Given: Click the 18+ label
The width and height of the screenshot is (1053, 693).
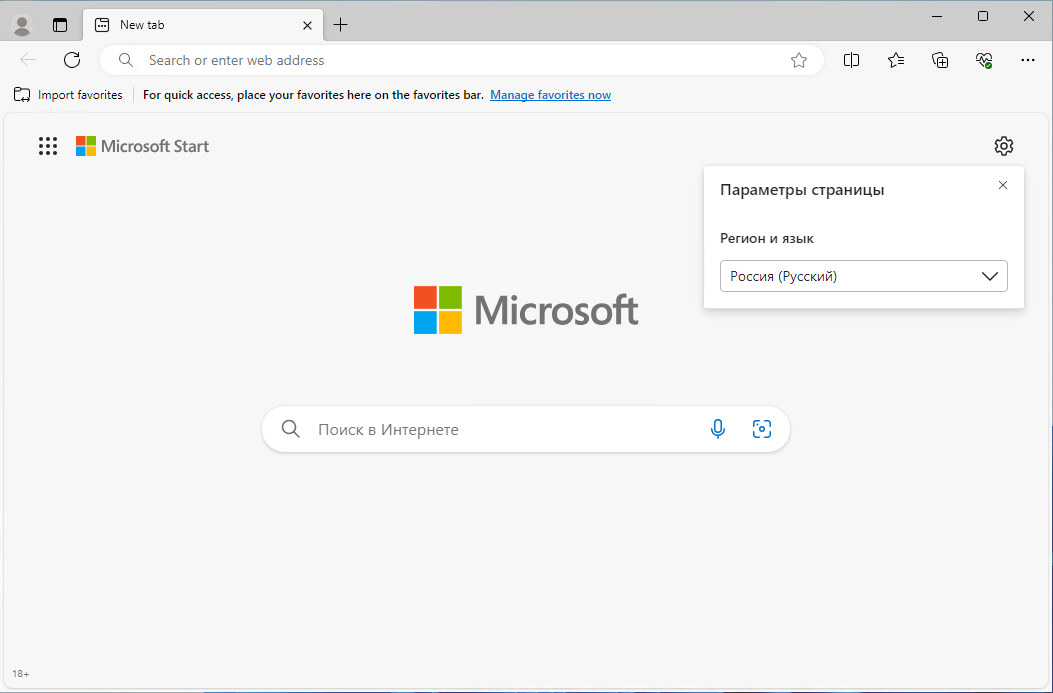Looking at the screenshot, I should pos(21,674).
